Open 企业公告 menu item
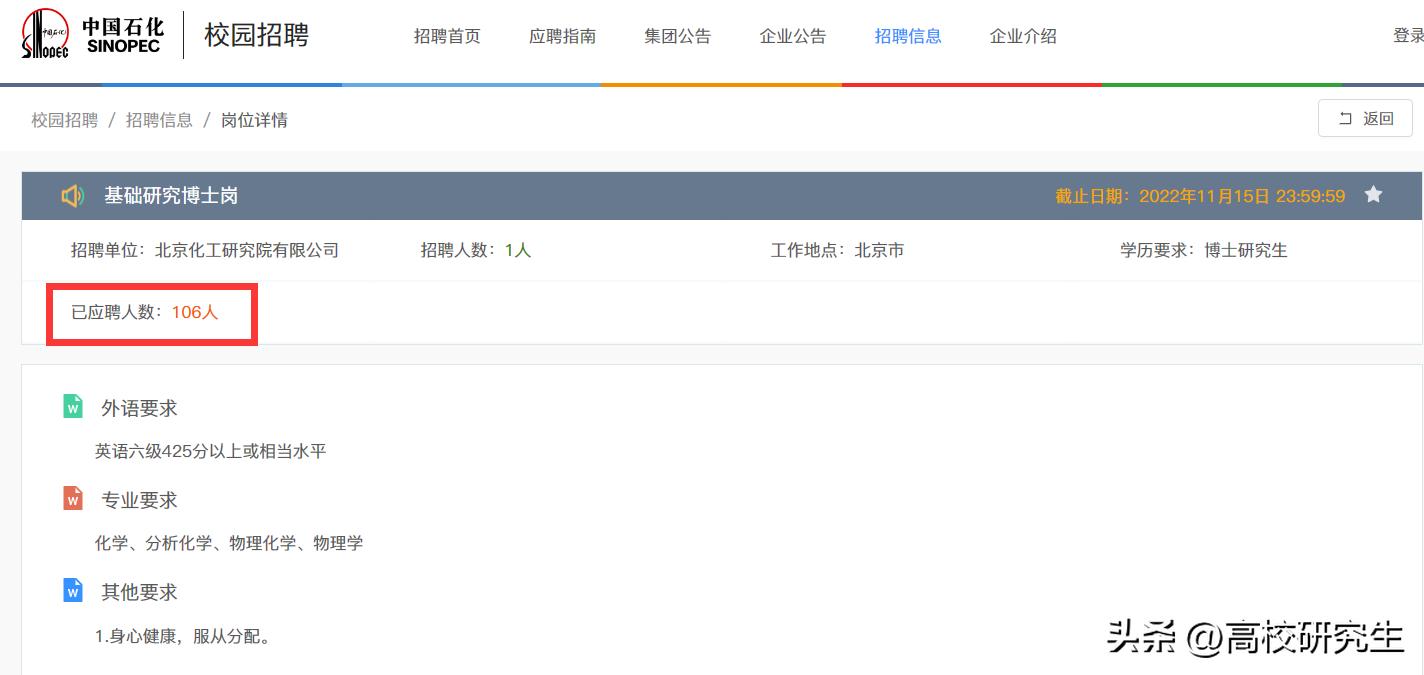The width and height of the screenshot is (1424, 675). 793,36
